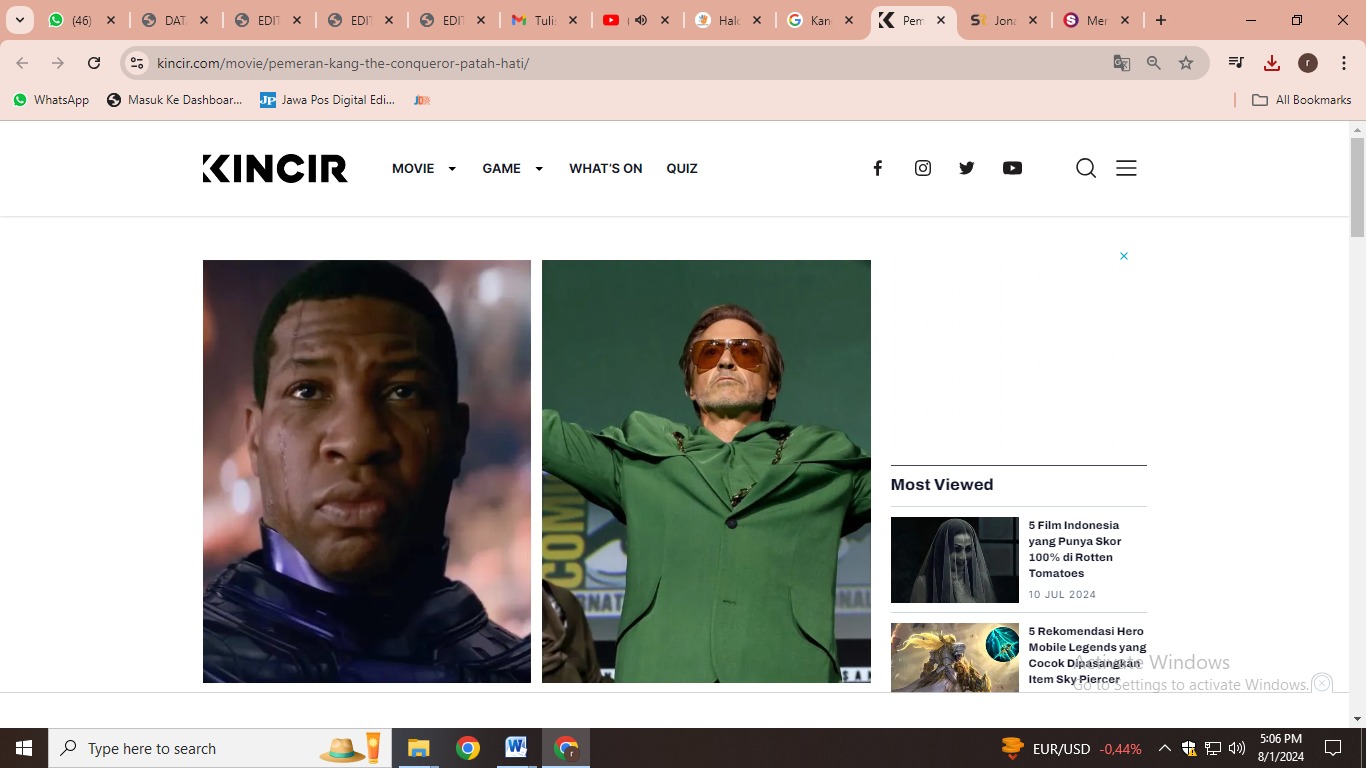Image resolution: width=1366 pixels, height=768 pixels.
Task: Open KINCIR's YouTube channel icon
Action: pyautogui.click(x=1012, y=168)
